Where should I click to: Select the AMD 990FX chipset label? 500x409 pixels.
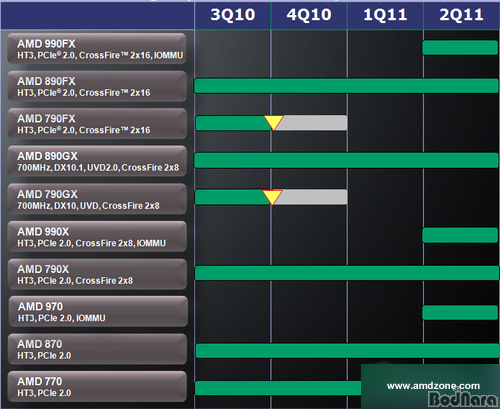tap(97, 48)
